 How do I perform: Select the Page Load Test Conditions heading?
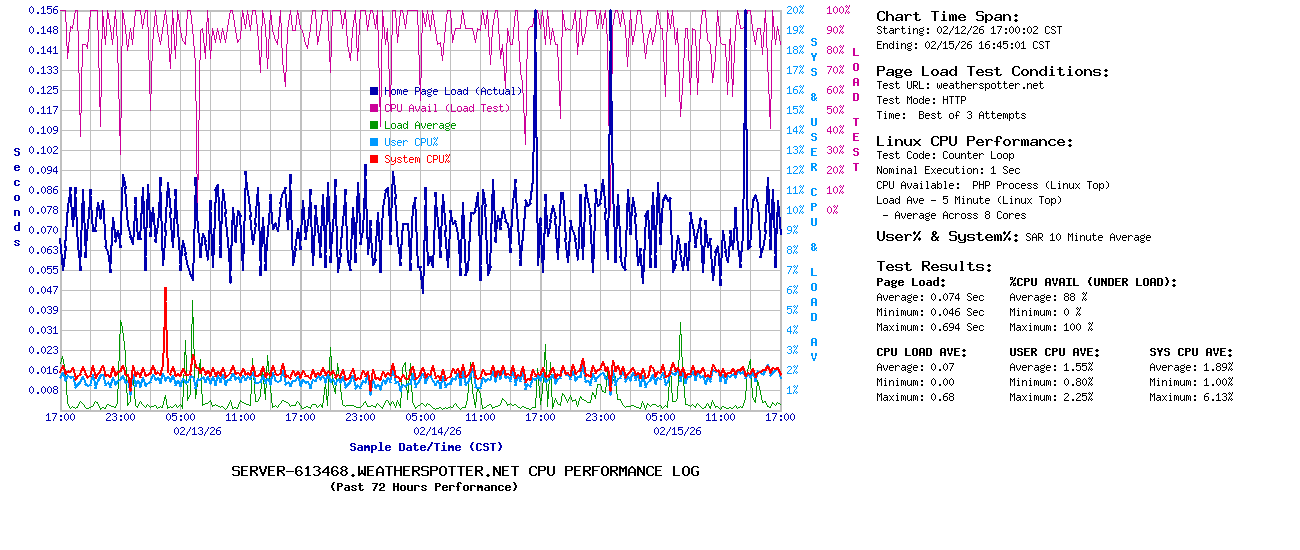pos(992,71)
